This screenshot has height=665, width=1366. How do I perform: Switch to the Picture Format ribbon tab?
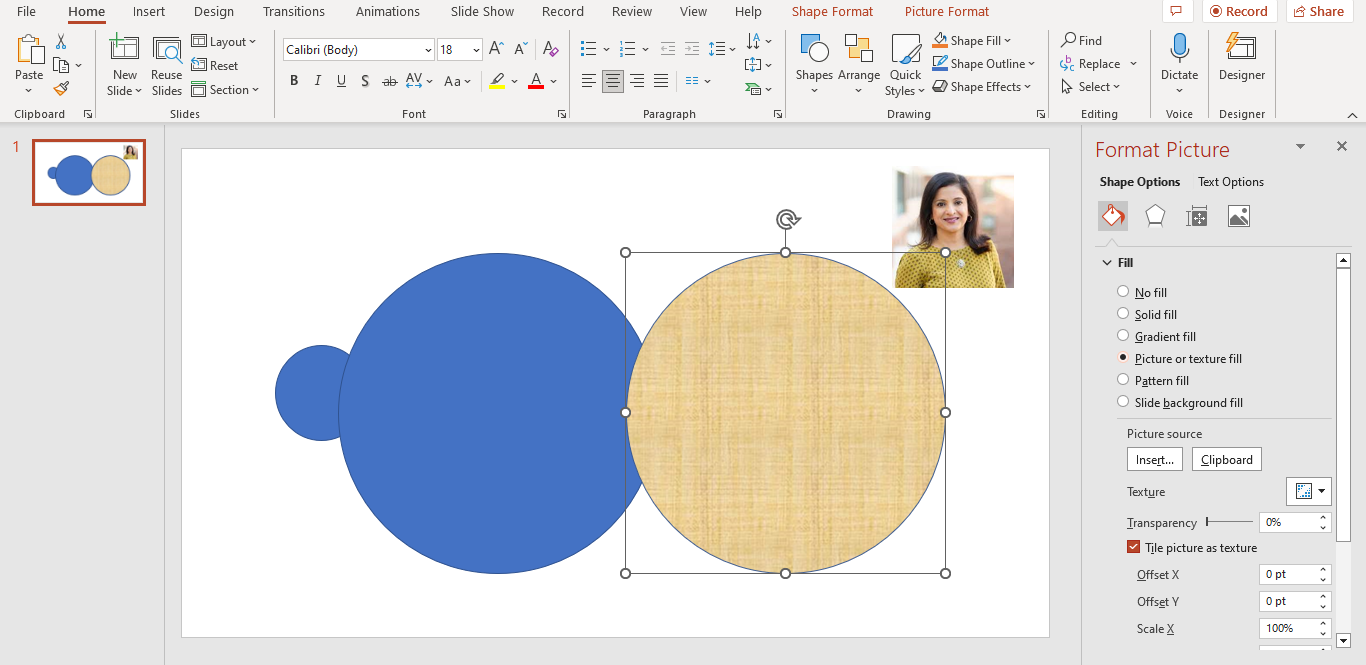(946, 11)
